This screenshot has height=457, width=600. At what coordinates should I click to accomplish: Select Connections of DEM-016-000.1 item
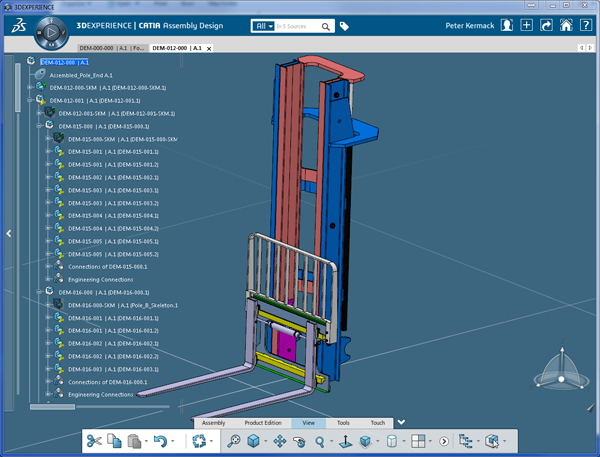click(108, 382)
